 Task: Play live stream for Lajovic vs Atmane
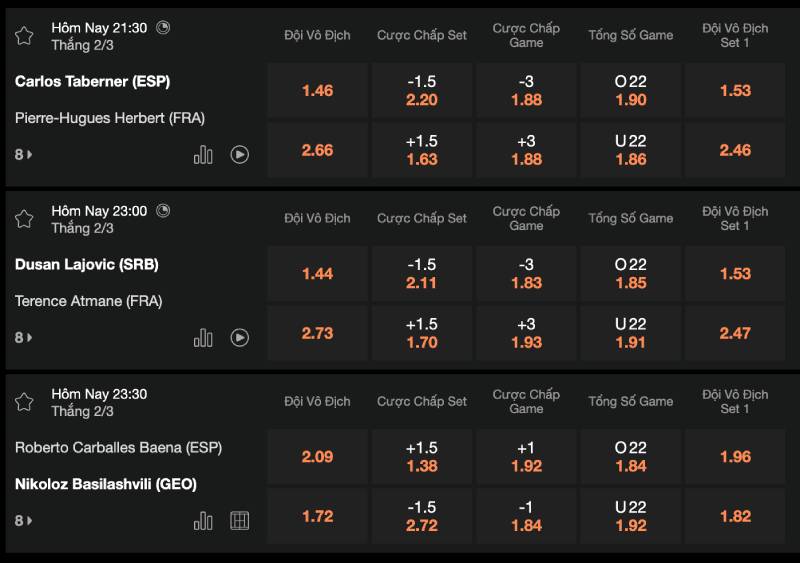[240, 338]
